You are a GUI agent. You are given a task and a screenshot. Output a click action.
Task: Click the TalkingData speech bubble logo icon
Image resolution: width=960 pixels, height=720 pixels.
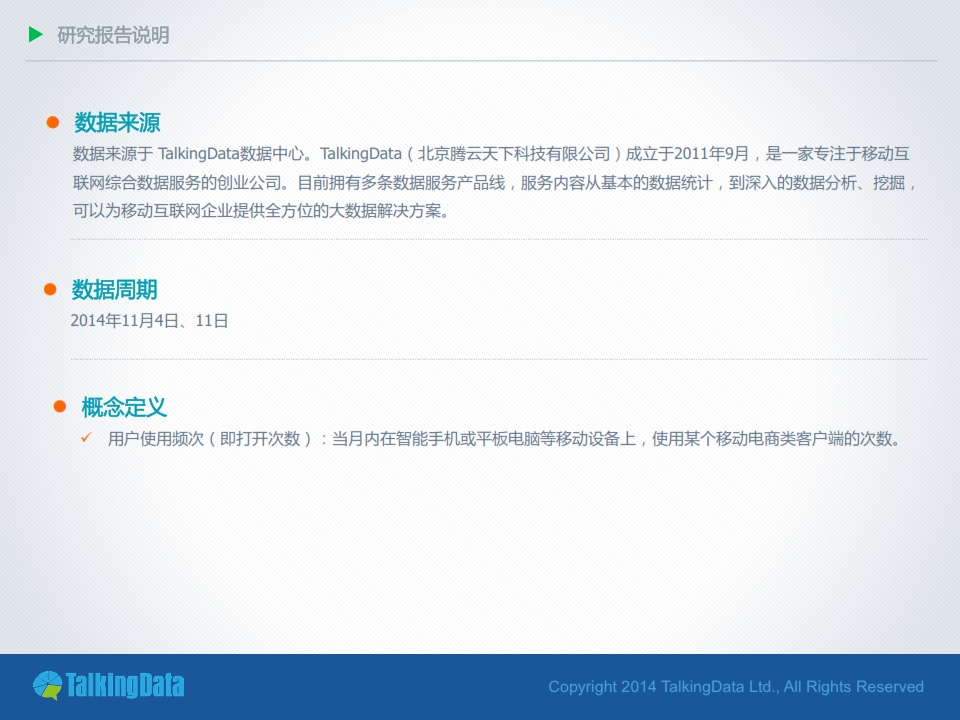click(47, 686)
